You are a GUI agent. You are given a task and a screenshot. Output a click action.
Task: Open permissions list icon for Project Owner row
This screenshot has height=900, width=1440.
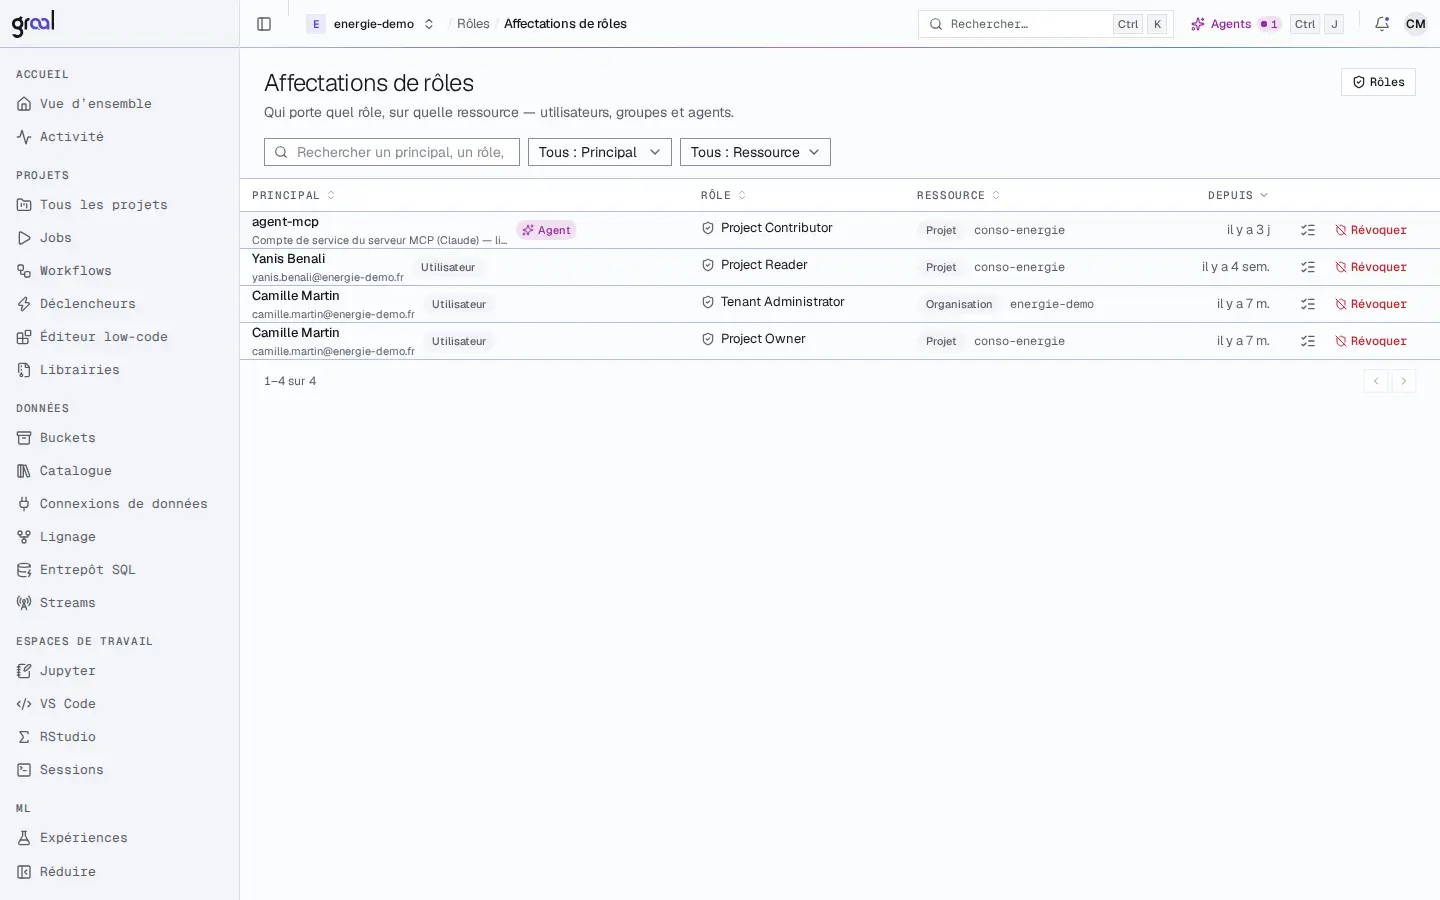tap(1308, 341)
